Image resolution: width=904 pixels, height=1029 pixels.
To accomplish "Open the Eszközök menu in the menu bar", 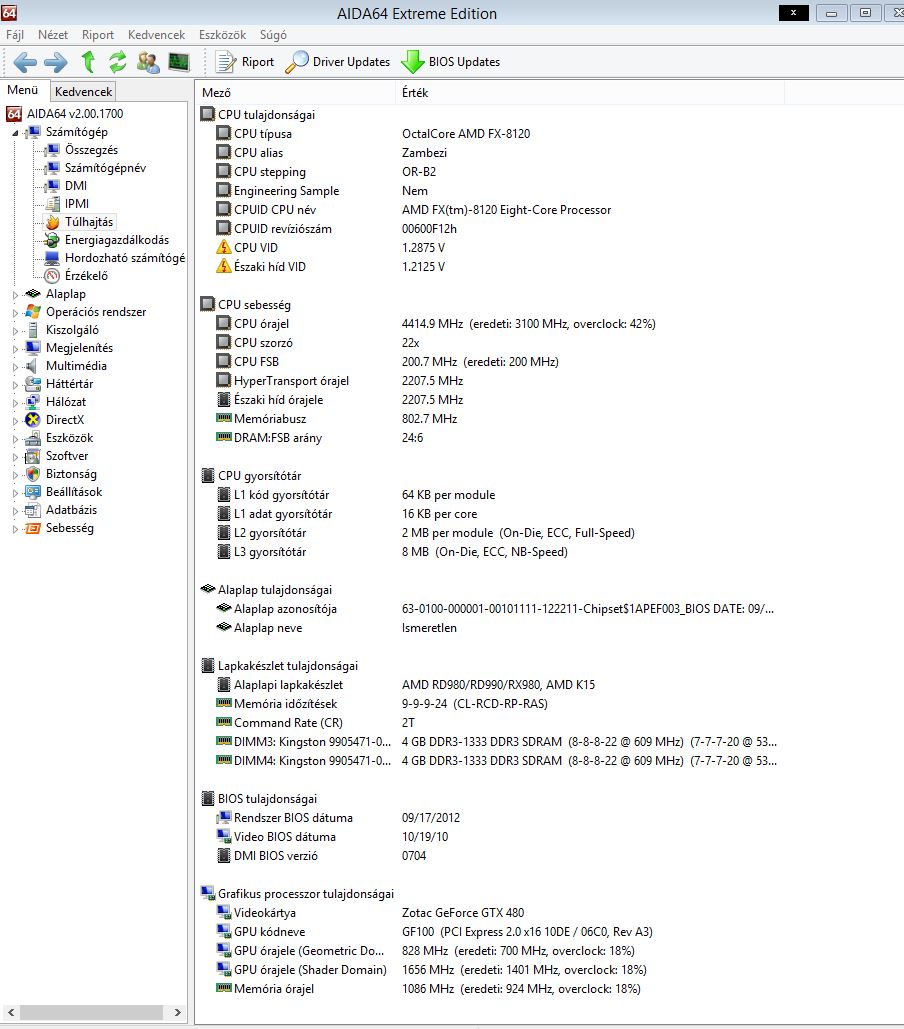I will coord(222,35).
